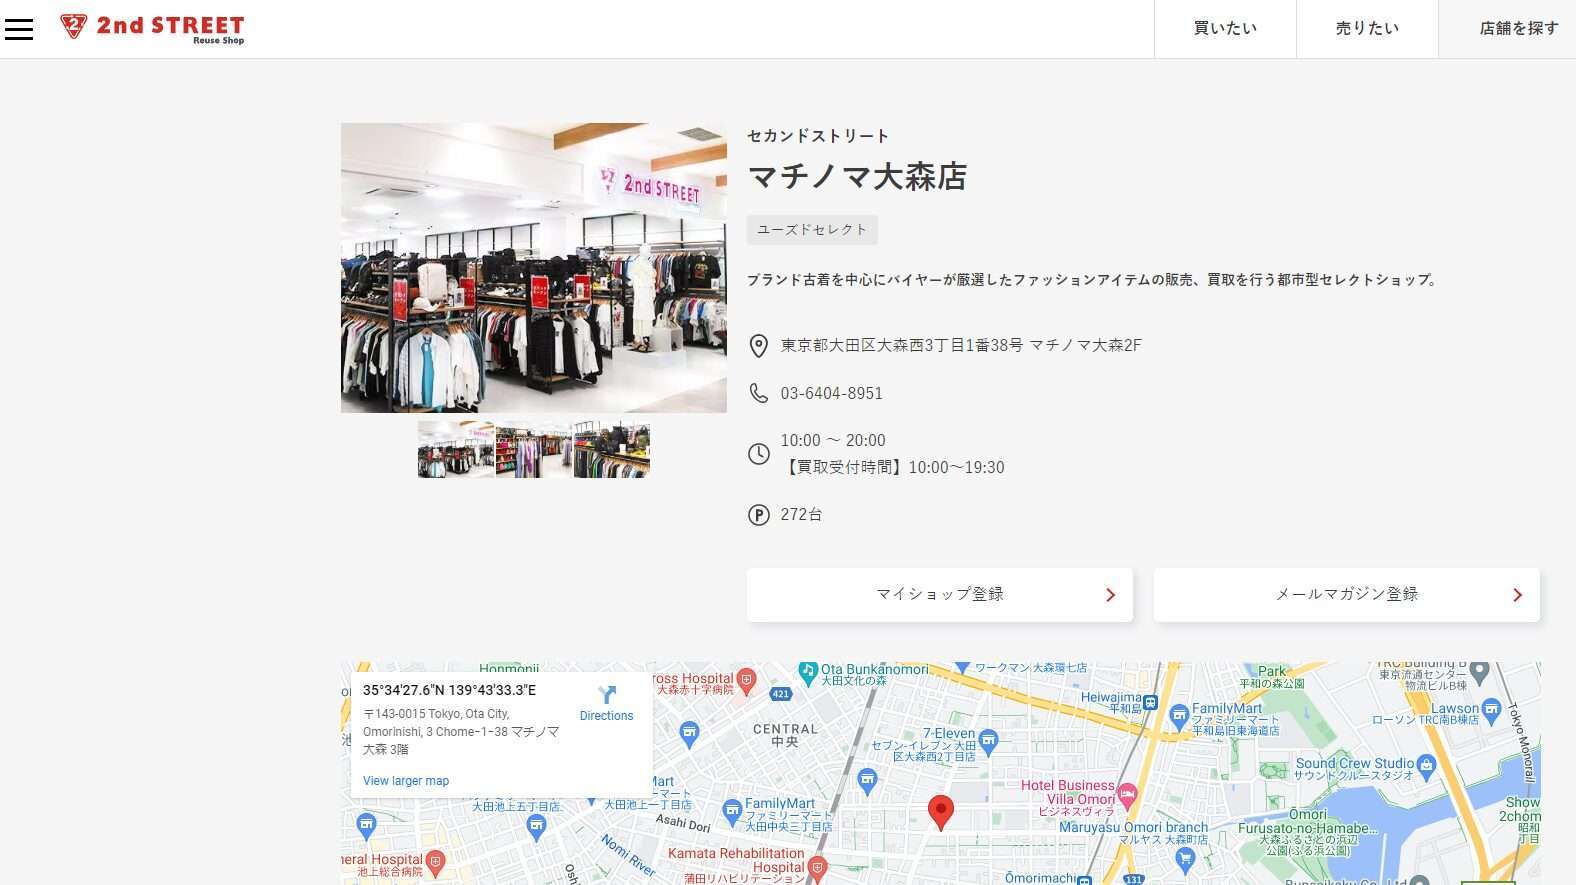
Task: Open the 売りたい menu
Action: pos(1367,29)
